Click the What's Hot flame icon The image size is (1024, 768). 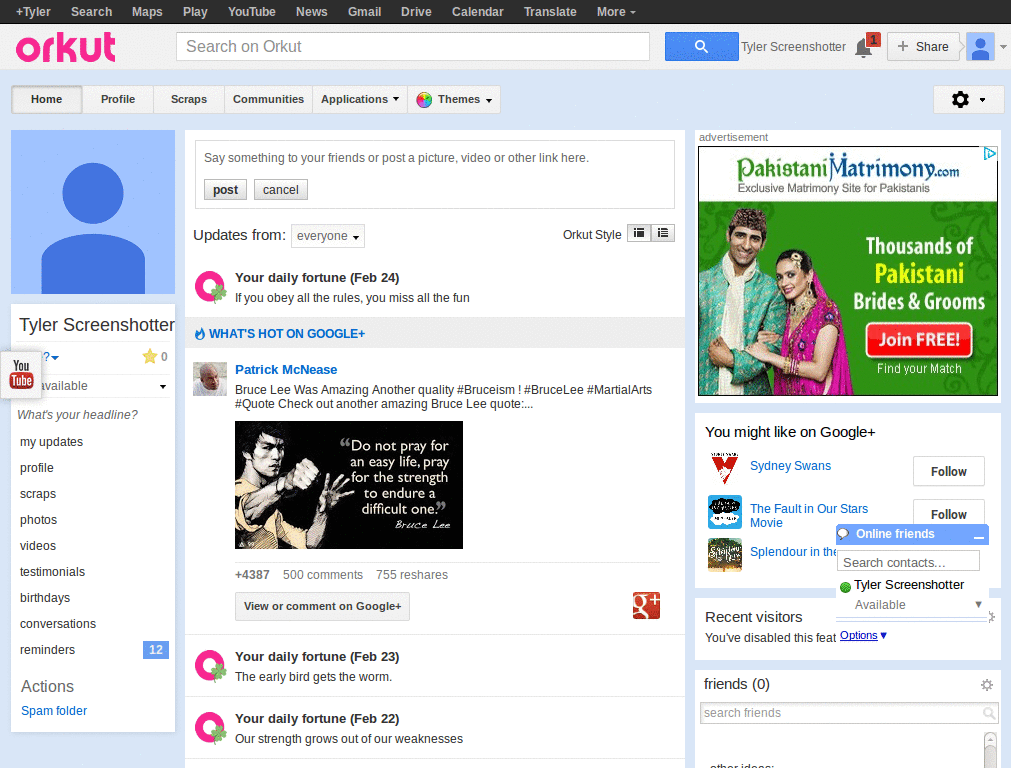pyautogui.click(x=200, y=334)
